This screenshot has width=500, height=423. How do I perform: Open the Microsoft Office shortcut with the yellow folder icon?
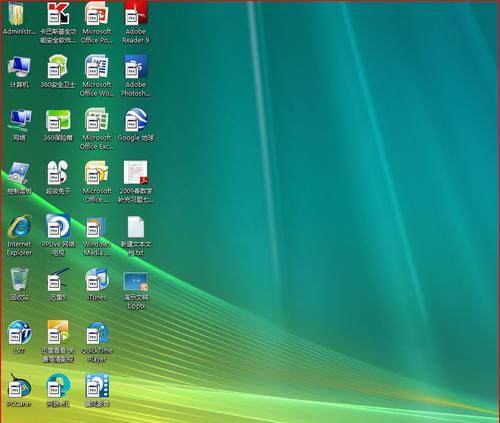pos(97,173)
